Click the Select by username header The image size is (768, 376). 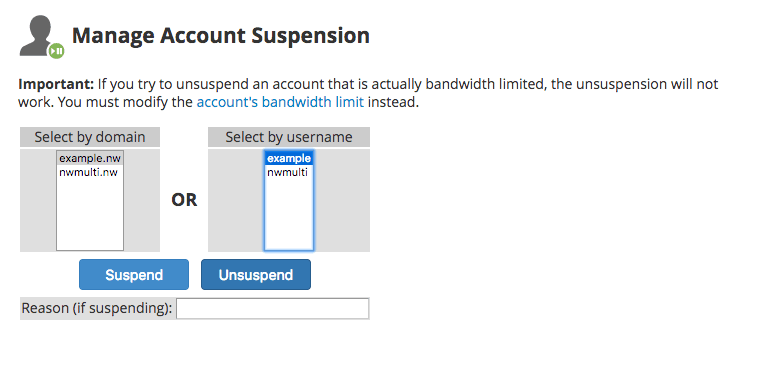(x=289, y=137)
